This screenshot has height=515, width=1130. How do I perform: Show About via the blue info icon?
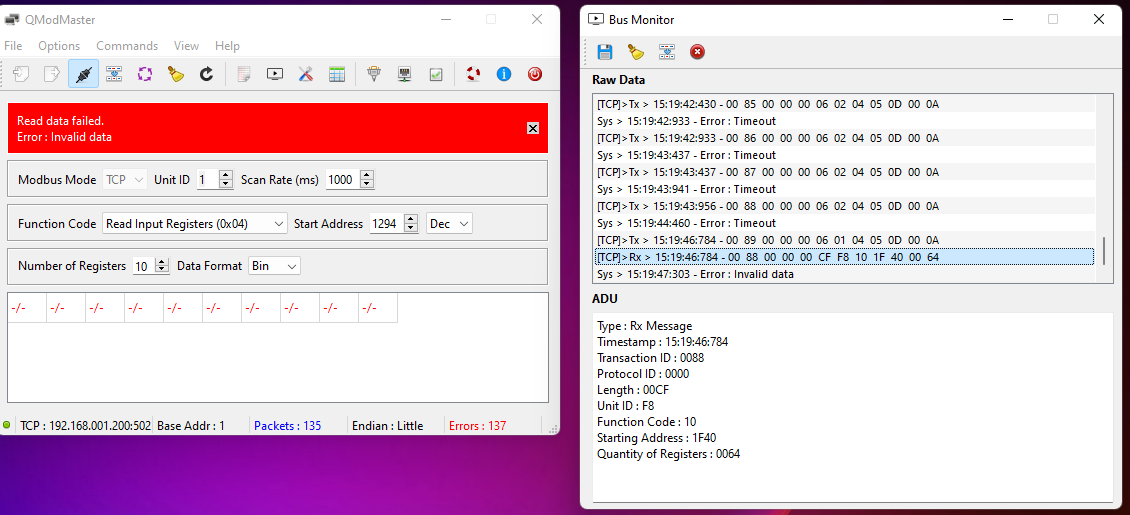(x=504, y=73)
